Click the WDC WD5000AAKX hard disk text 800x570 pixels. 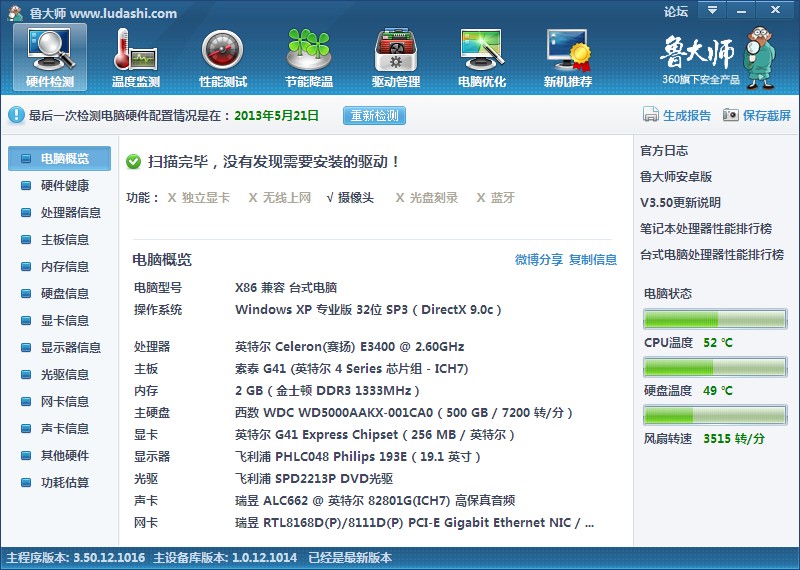tap(404, 413)
